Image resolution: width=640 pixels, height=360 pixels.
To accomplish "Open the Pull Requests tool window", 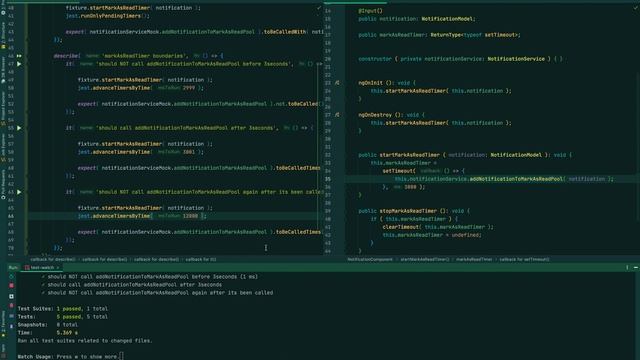I will pos(3,184).
